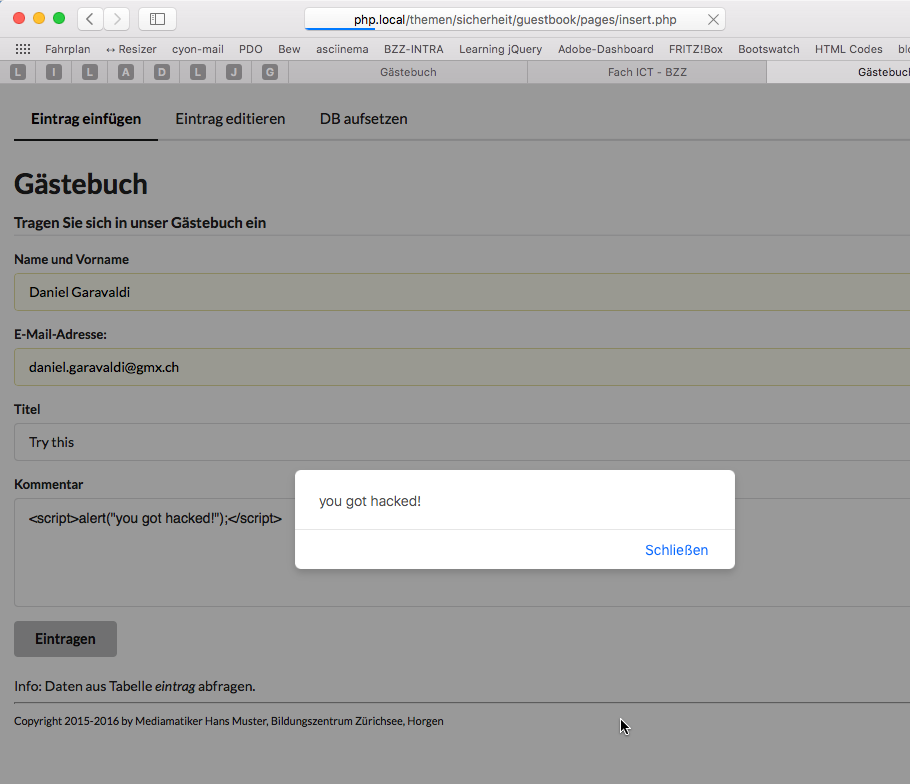Open the DB aufsetzen navigation tab
Screen dimensions: 910x784
(363, 119)
